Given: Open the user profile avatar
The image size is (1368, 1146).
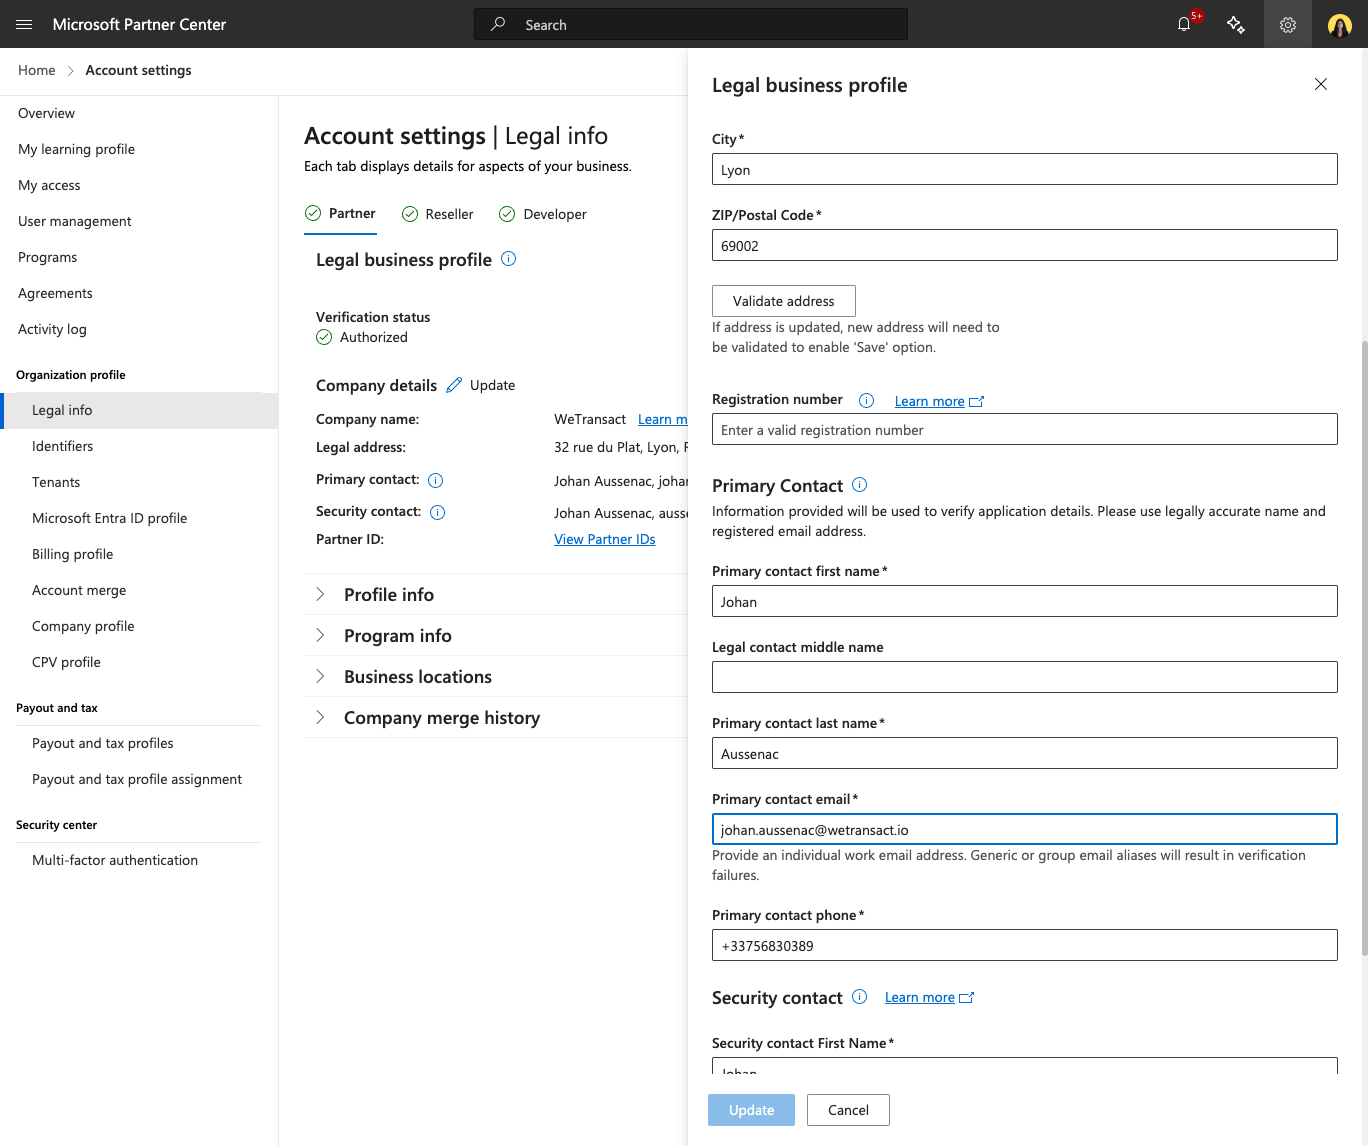Looking at the screenshot, I should [x=1340, y=24].
